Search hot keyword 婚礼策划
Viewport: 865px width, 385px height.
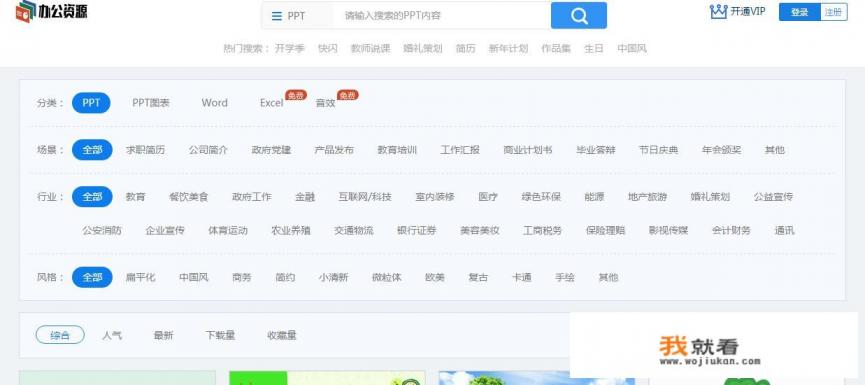coord(423,49)
